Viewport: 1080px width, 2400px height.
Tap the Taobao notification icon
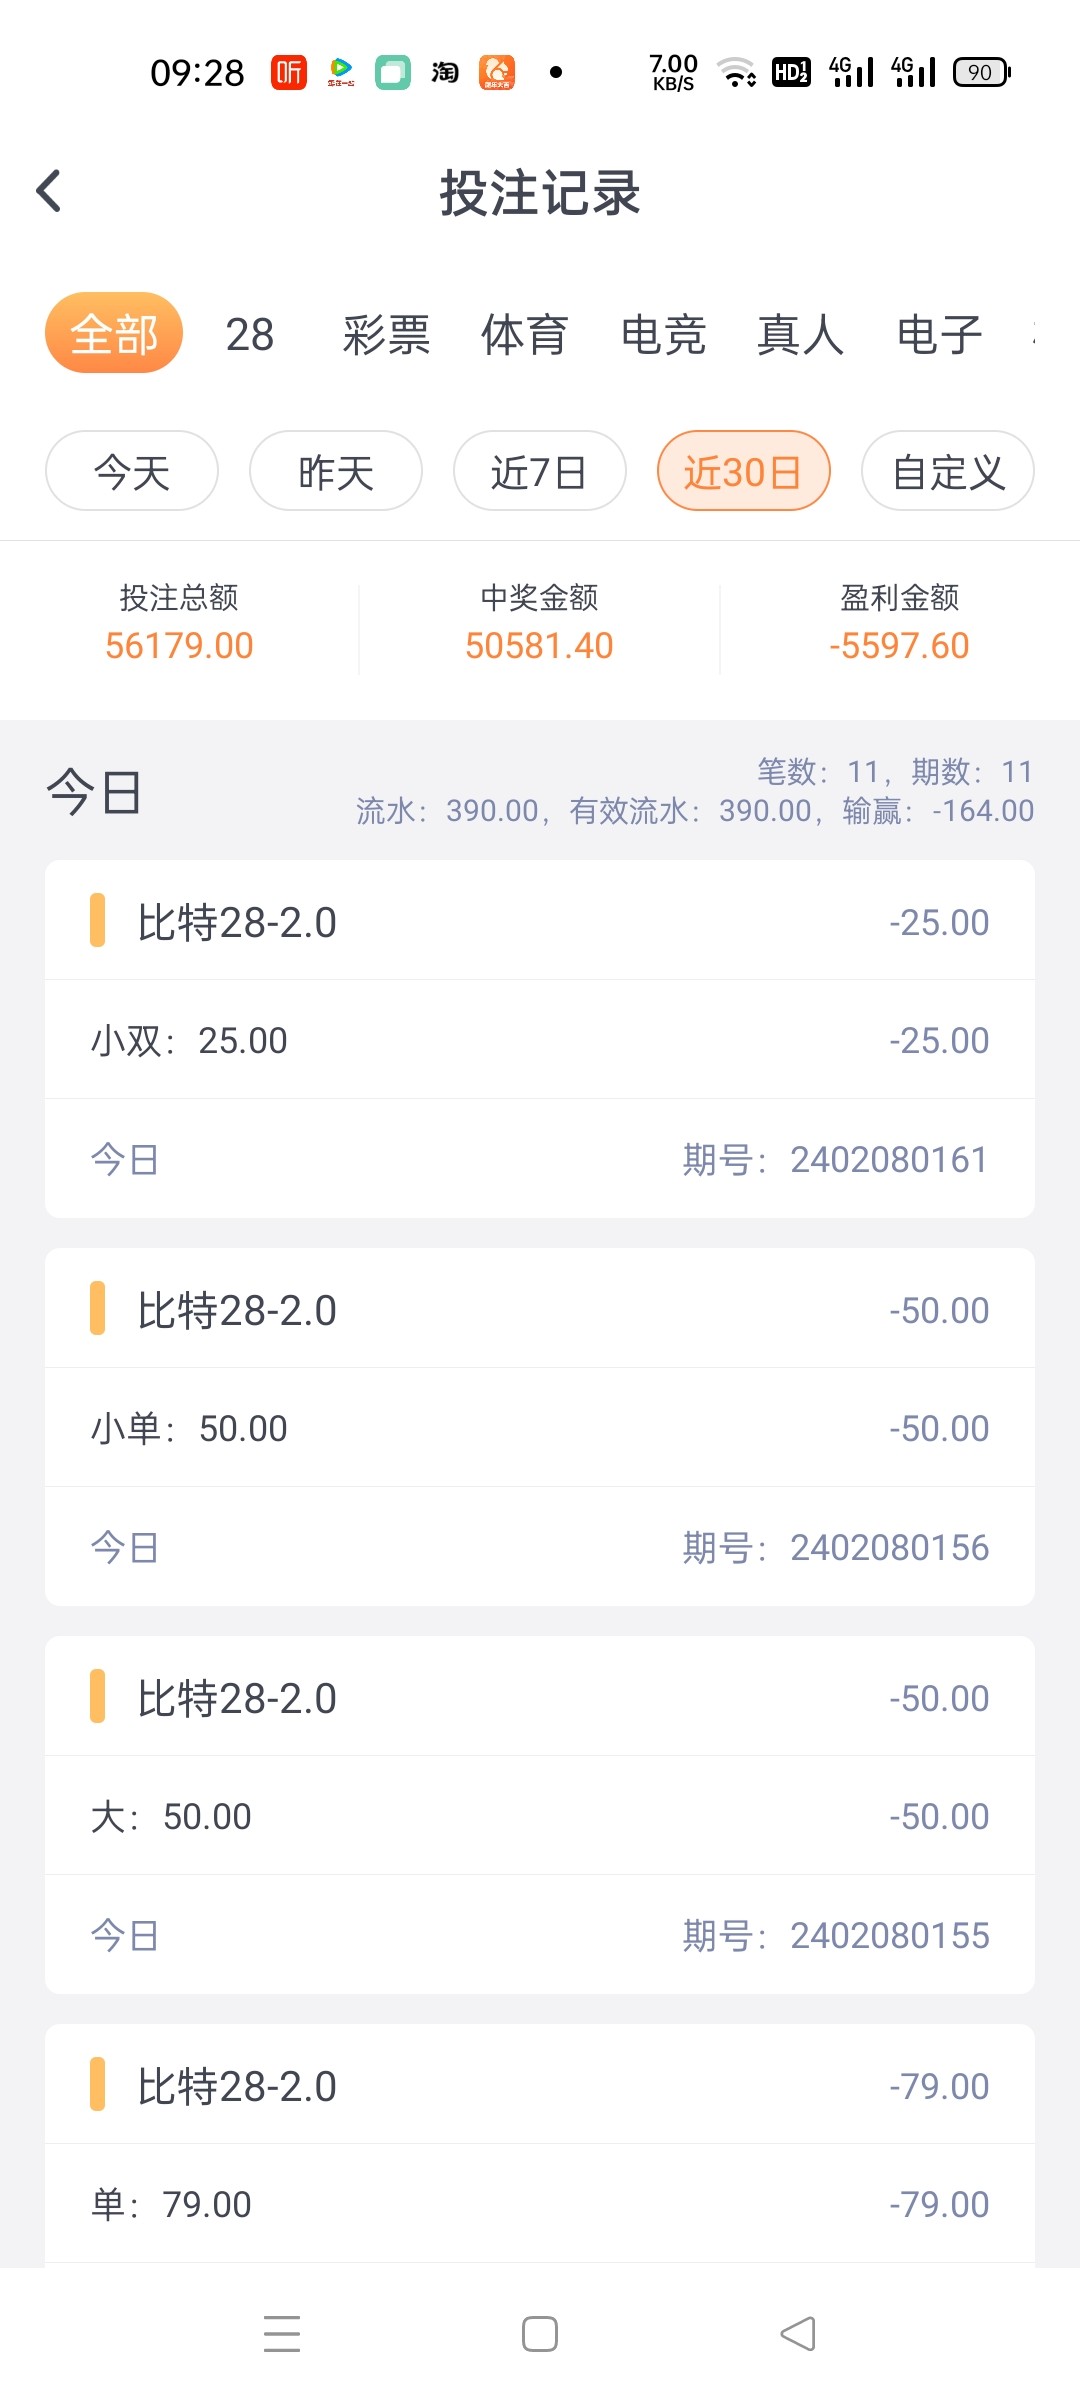[x=445, y=72]
